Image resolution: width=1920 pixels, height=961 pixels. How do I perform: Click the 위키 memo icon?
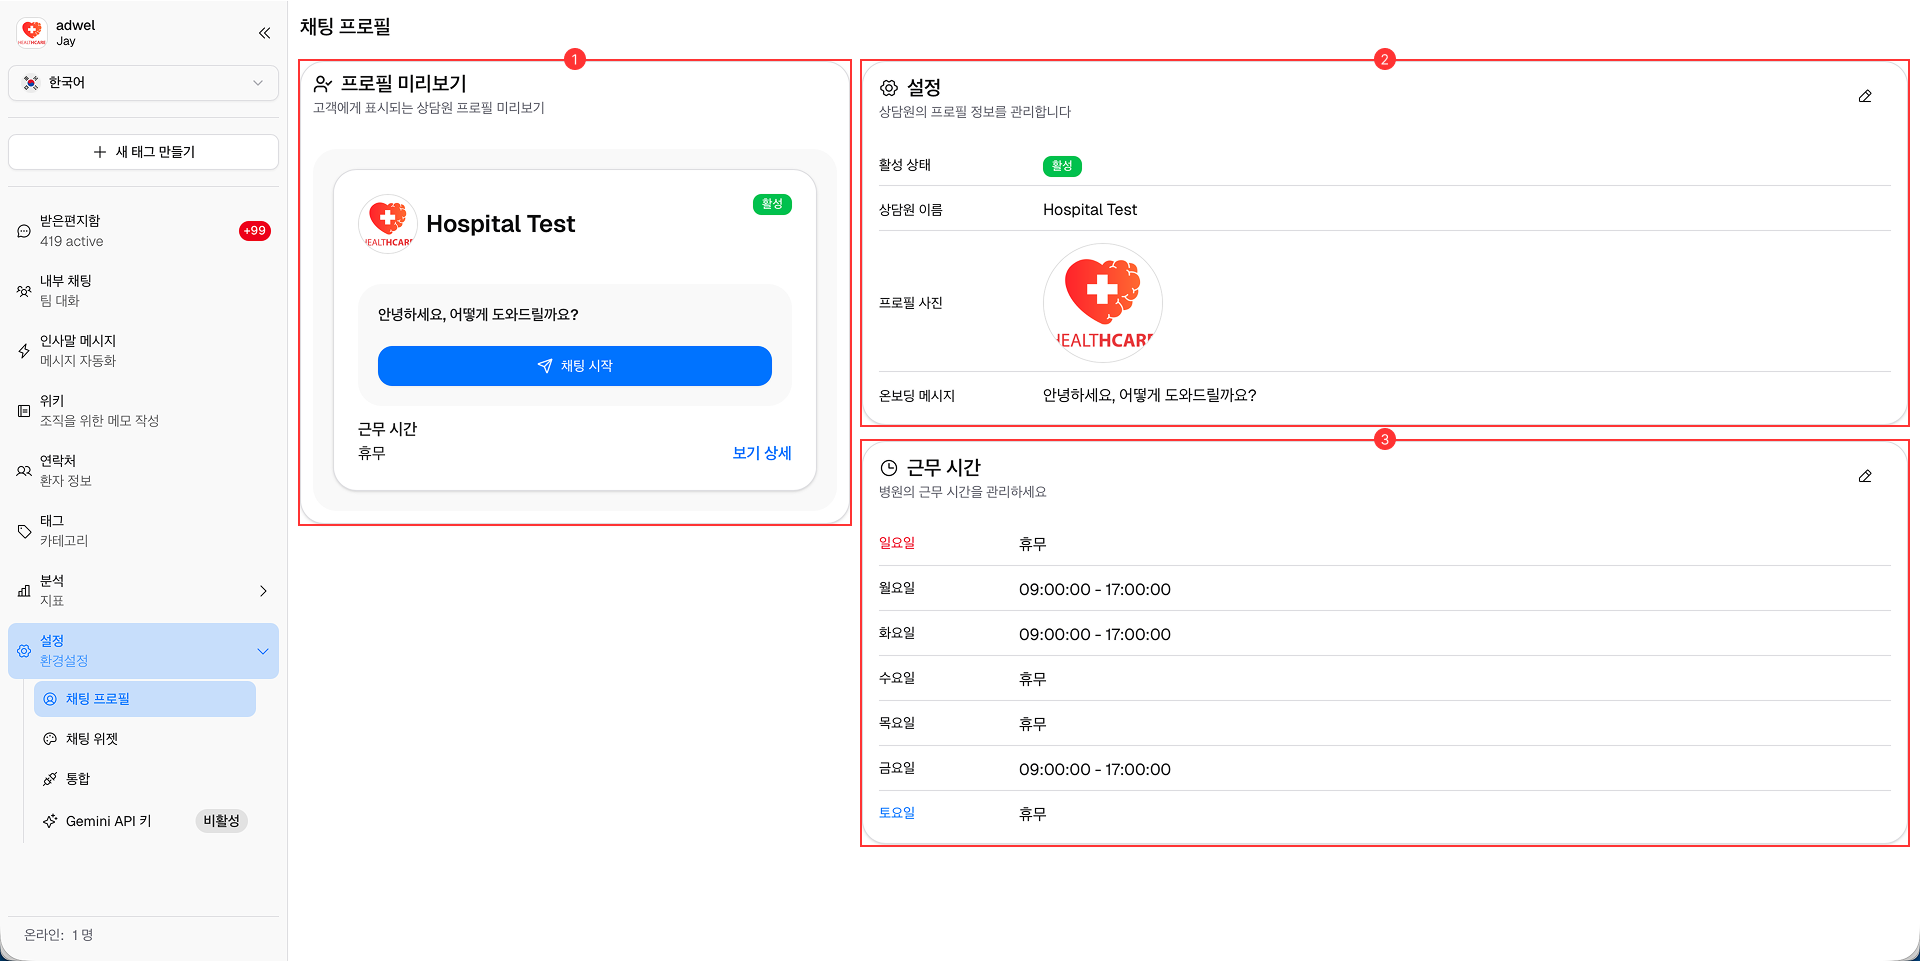point(23,410)
